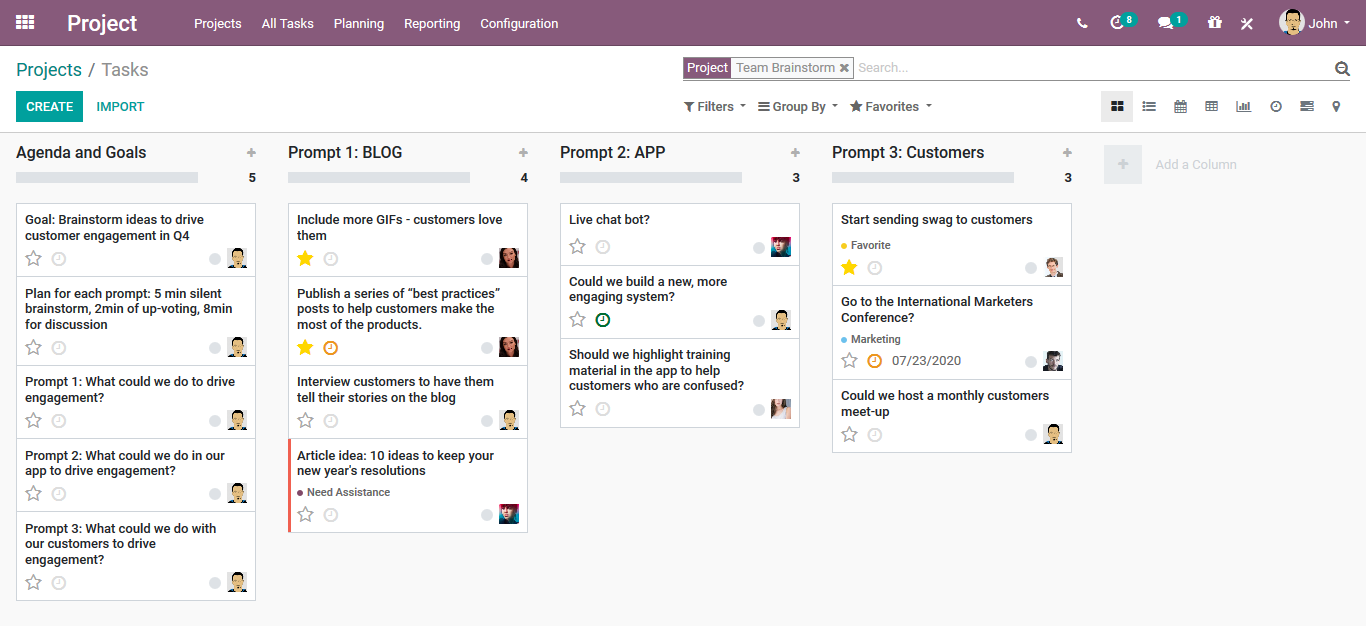Image resolution: width=1366 pixels, height=626 pixels.
Task: Open the Configuration menu
Action: tap(519, 23)
